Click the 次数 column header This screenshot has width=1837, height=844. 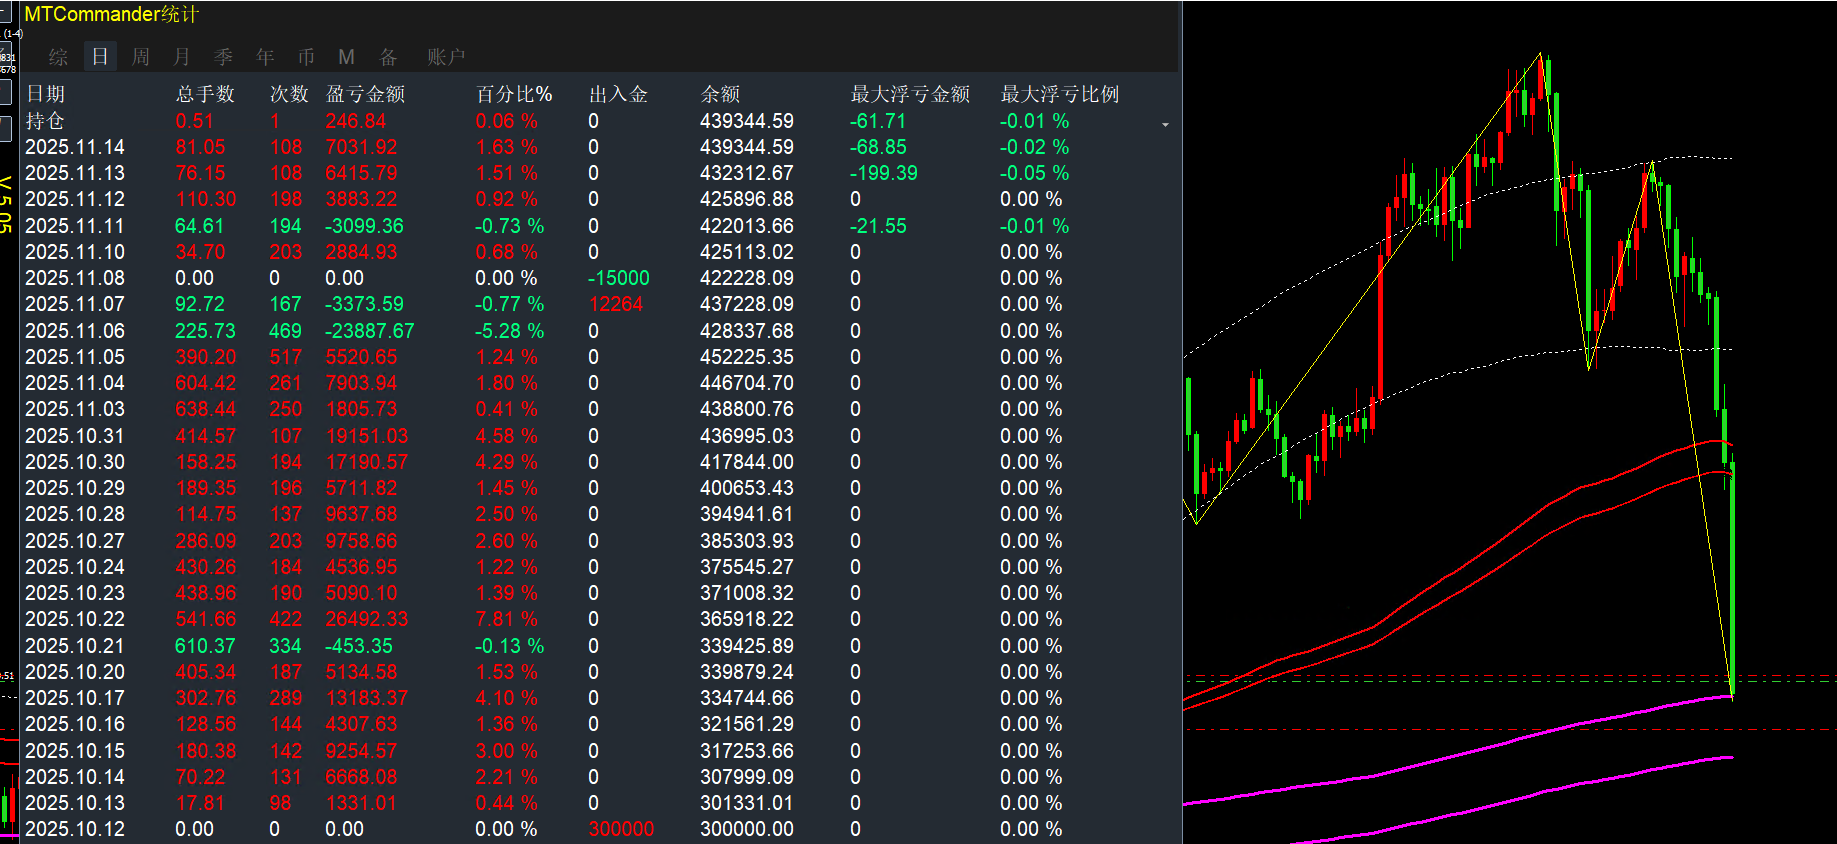point(289,94)
